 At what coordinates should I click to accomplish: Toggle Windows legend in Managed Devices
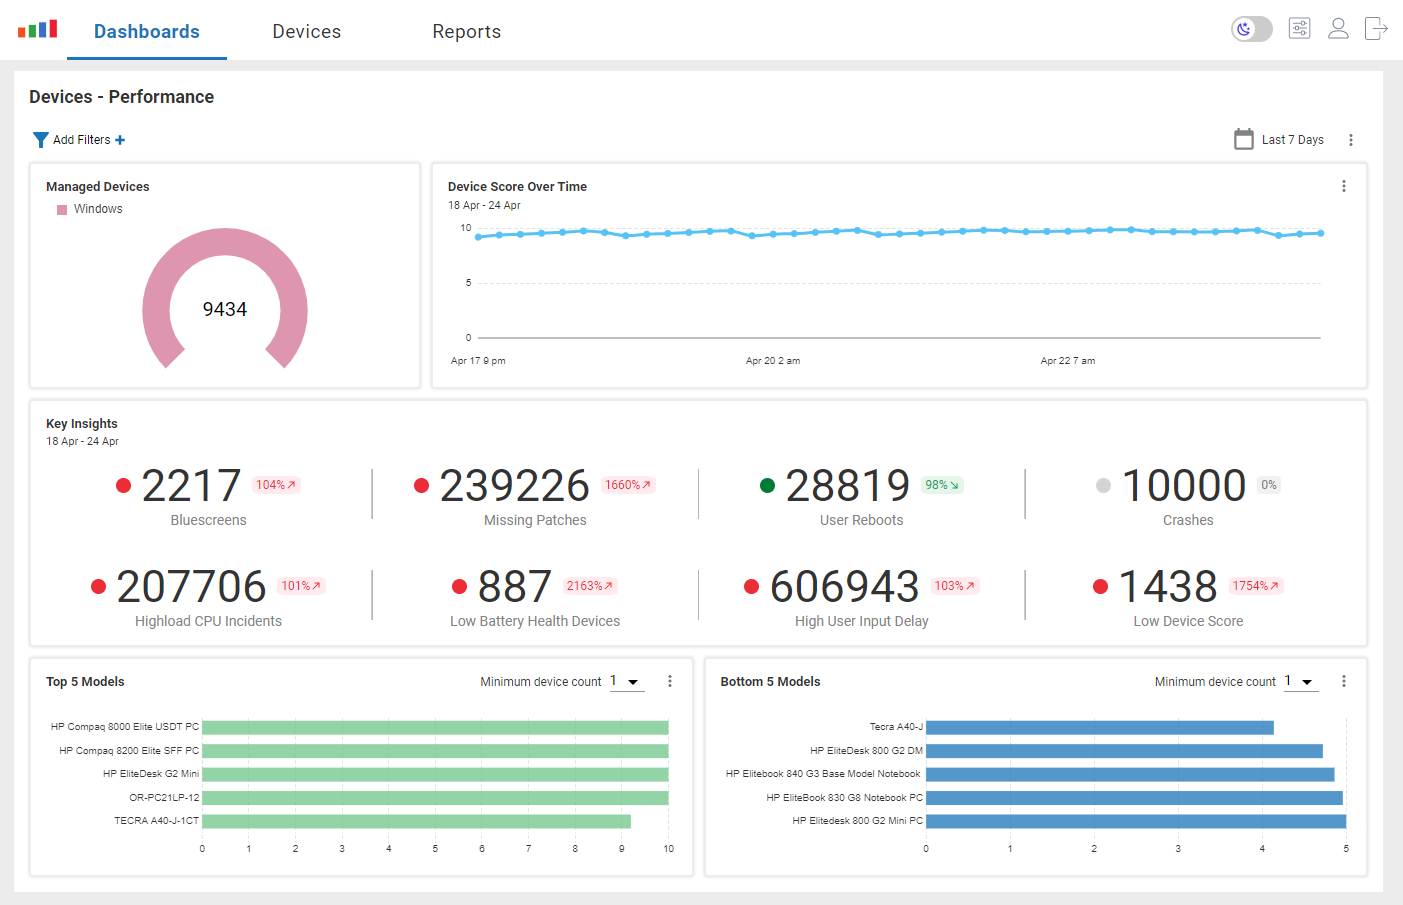click(x=90, y=209)
